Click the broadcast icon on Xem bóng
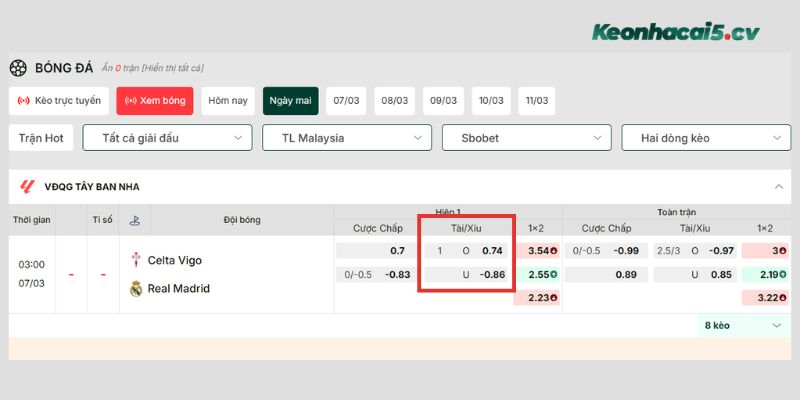The image size is (800, 400). coord(130,101)
